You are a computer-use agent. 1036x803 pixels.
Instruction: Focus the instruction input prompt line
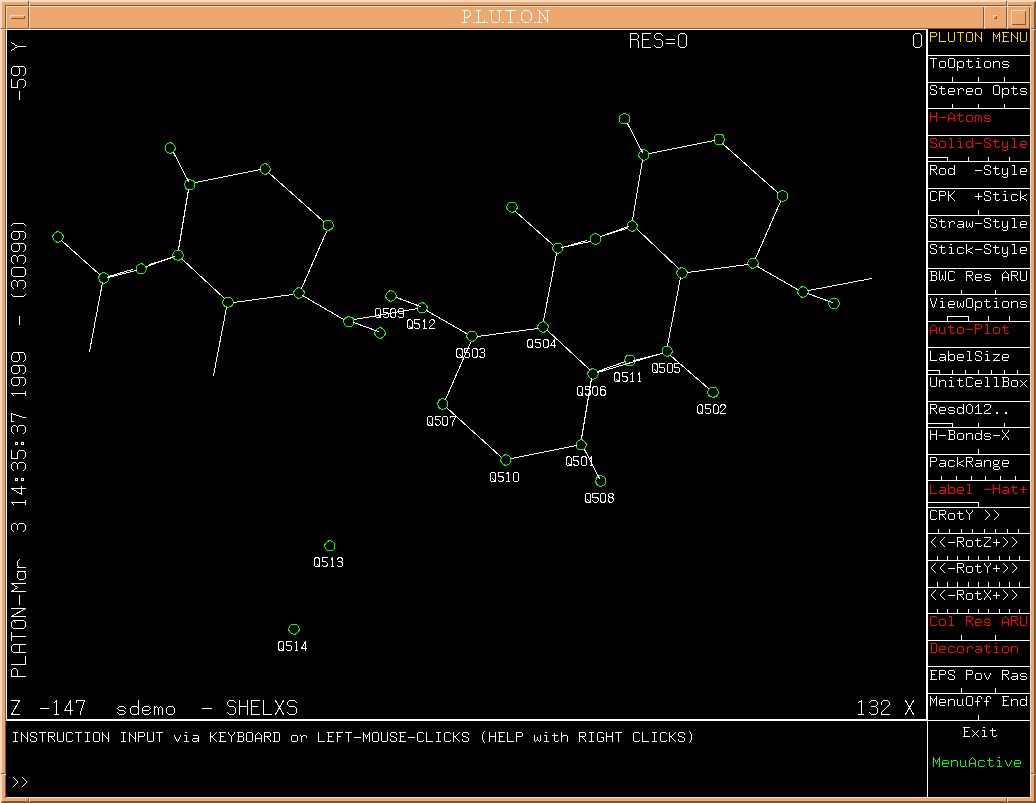tap(460, 781)
